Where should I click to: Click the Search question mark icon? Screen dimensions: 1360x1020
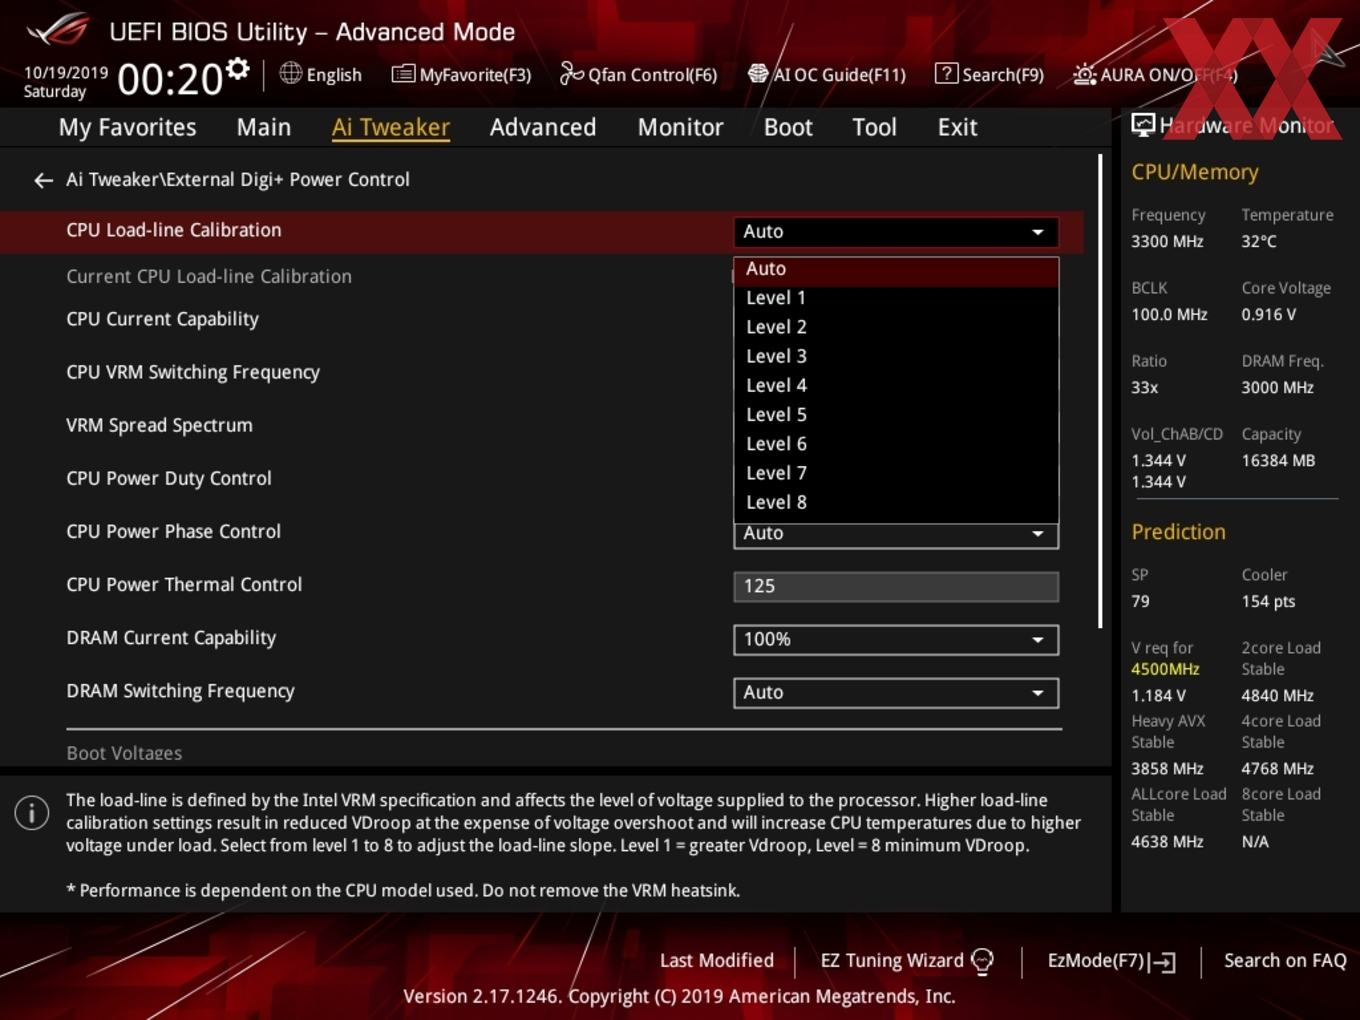[x=946, y=73]
